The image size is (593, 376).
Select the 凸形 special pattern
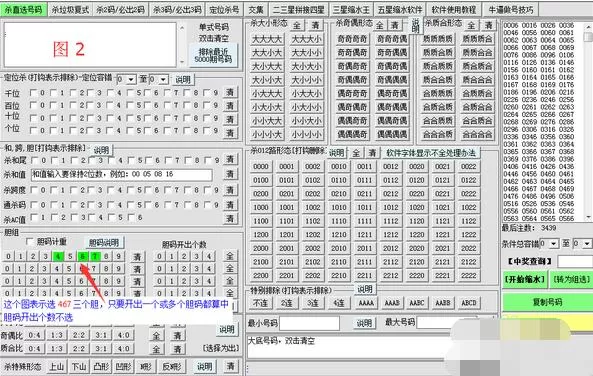(101, 367)
